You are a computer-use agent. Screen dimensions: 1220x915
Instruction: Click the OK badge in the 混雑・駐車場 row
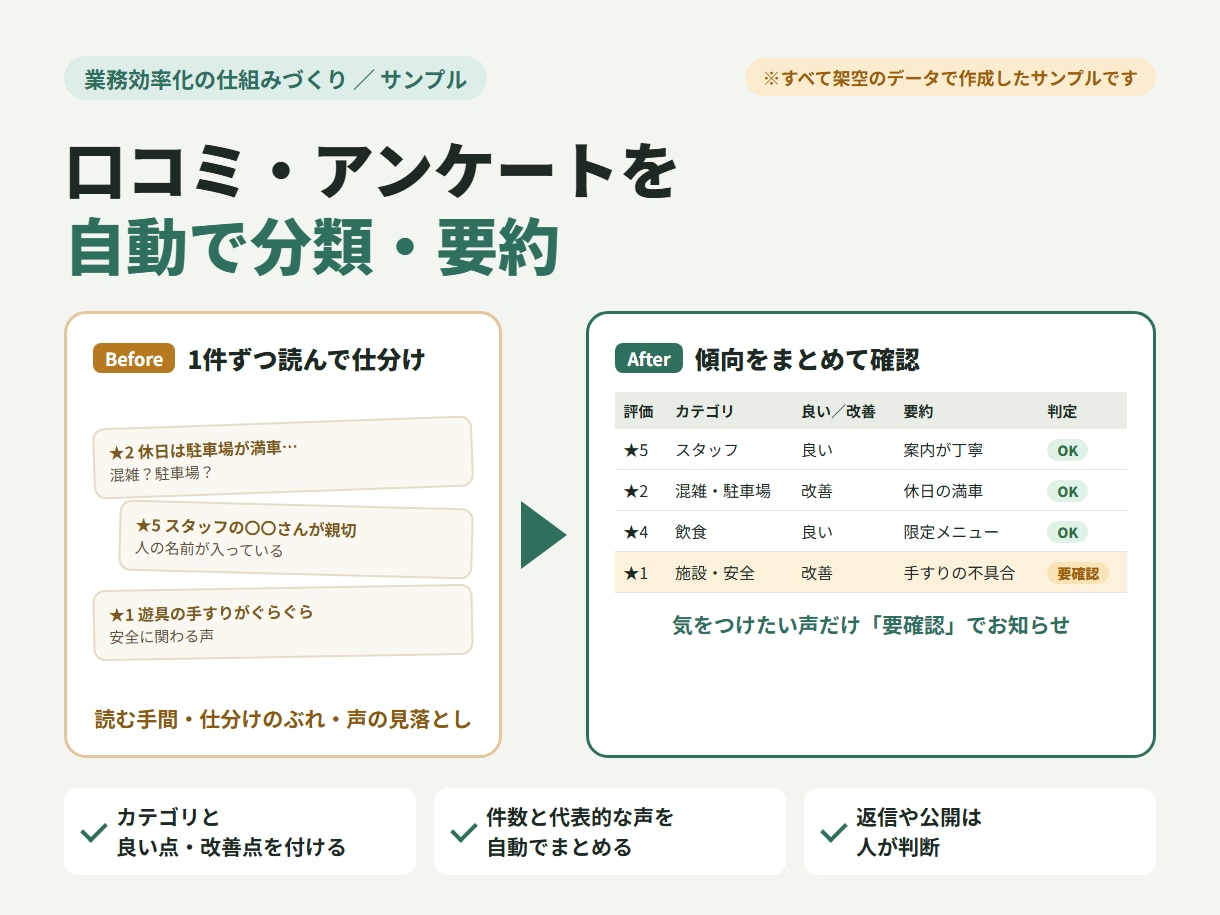pos(1067,491)
